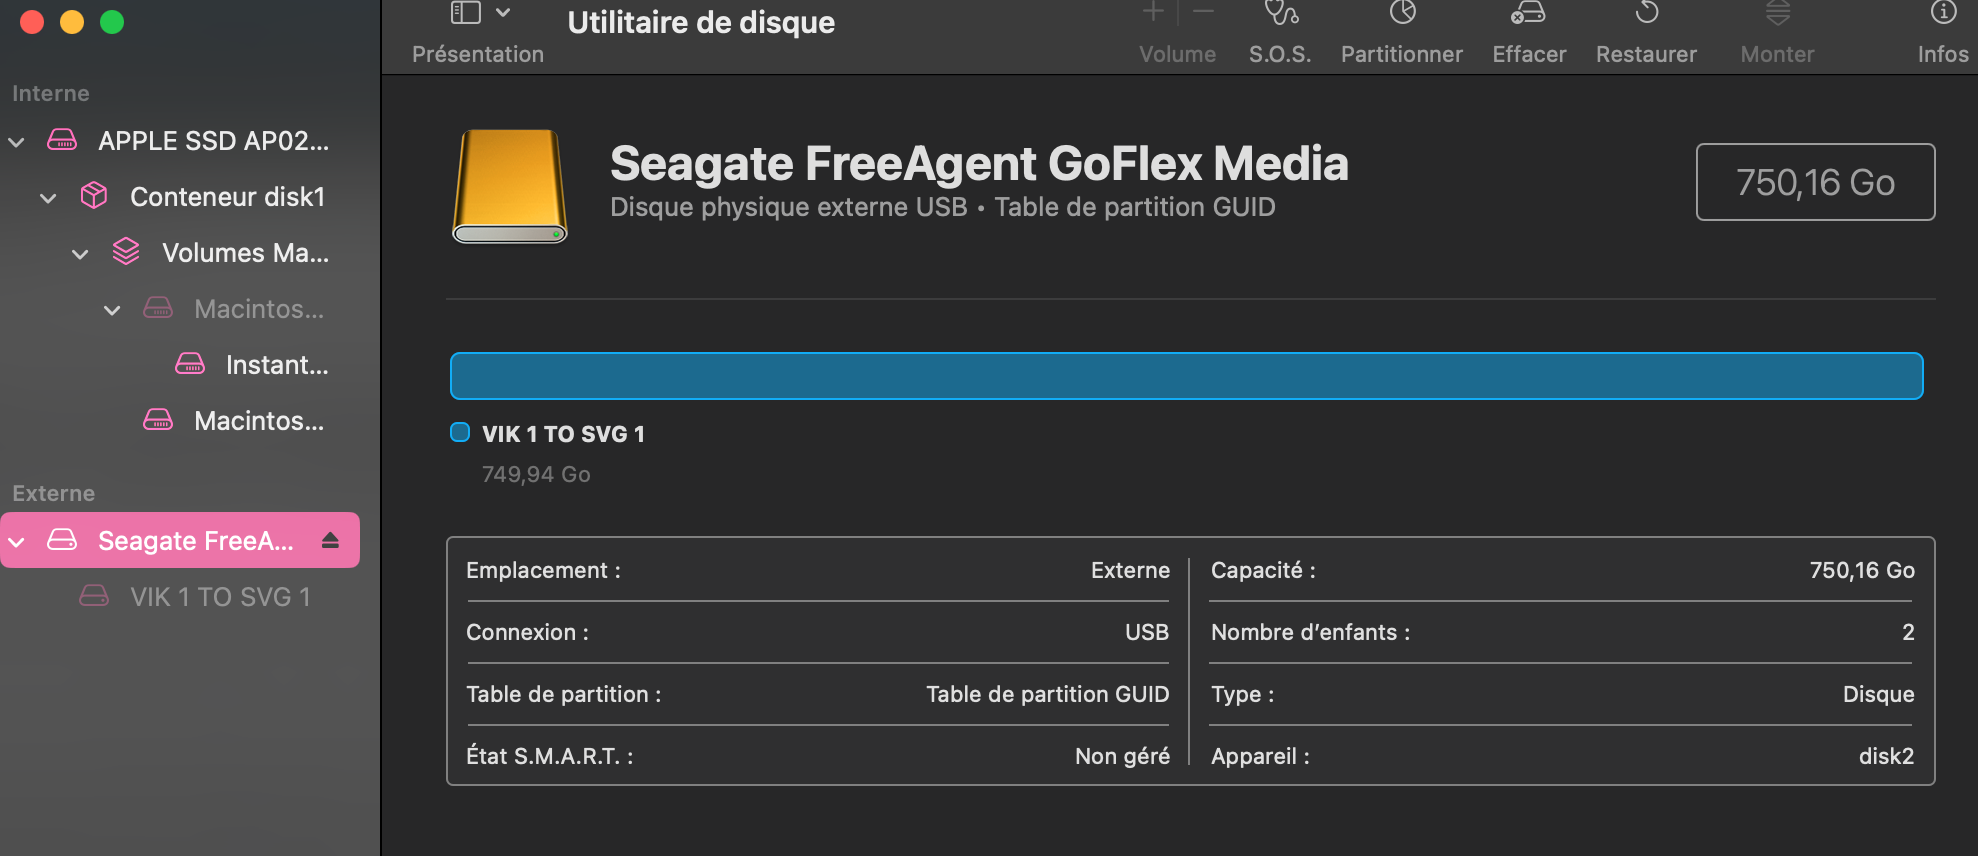Collapse the Volumes Ma... group
This screenshot has width=1978, height=856.
click(80, 254)
